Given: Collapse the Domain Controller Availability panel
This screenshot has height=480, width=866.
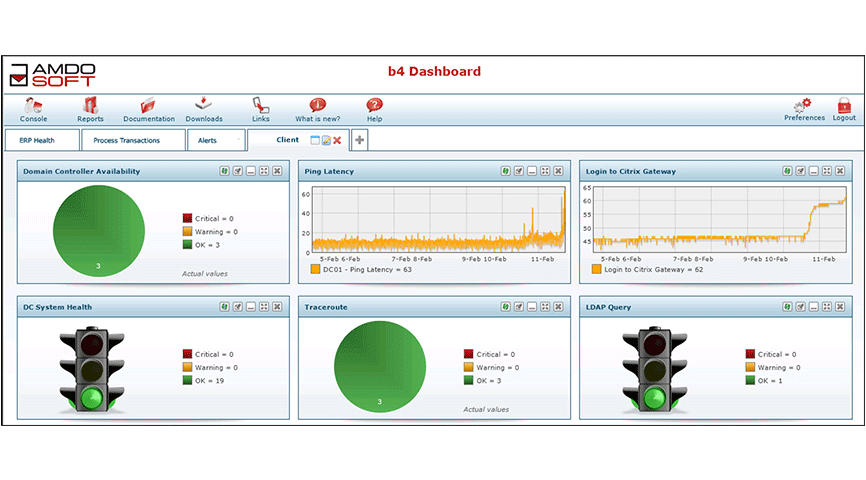Looking at the screenshot, I should tap(251, 171).
